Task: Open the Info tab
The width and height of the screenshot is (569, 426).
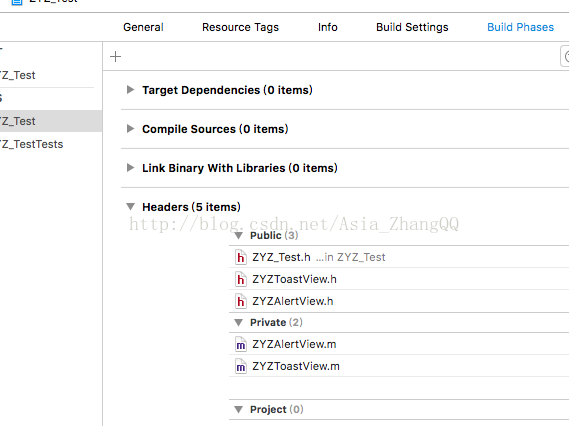Action: click(328, 27)
